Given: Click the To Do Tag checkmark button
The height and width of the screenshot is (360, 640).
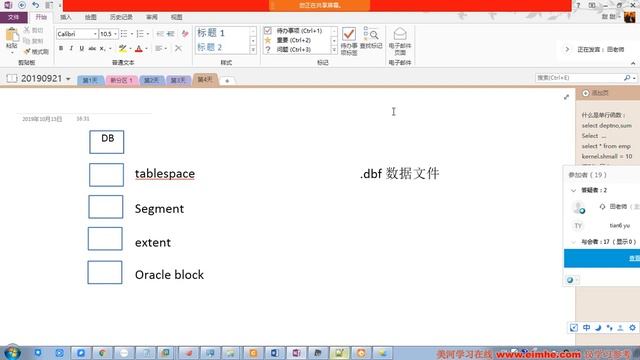Looking at the screenshot, I should coord(349,41).
